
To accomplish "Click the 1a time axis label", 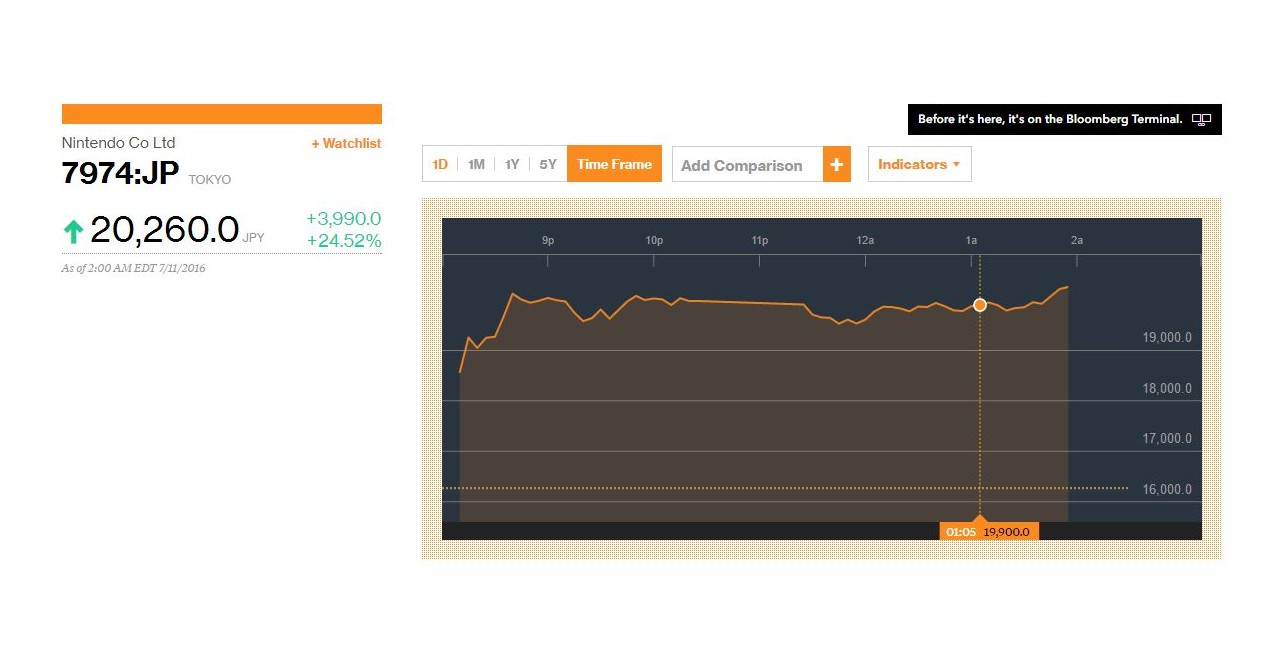I will [971, 241].
